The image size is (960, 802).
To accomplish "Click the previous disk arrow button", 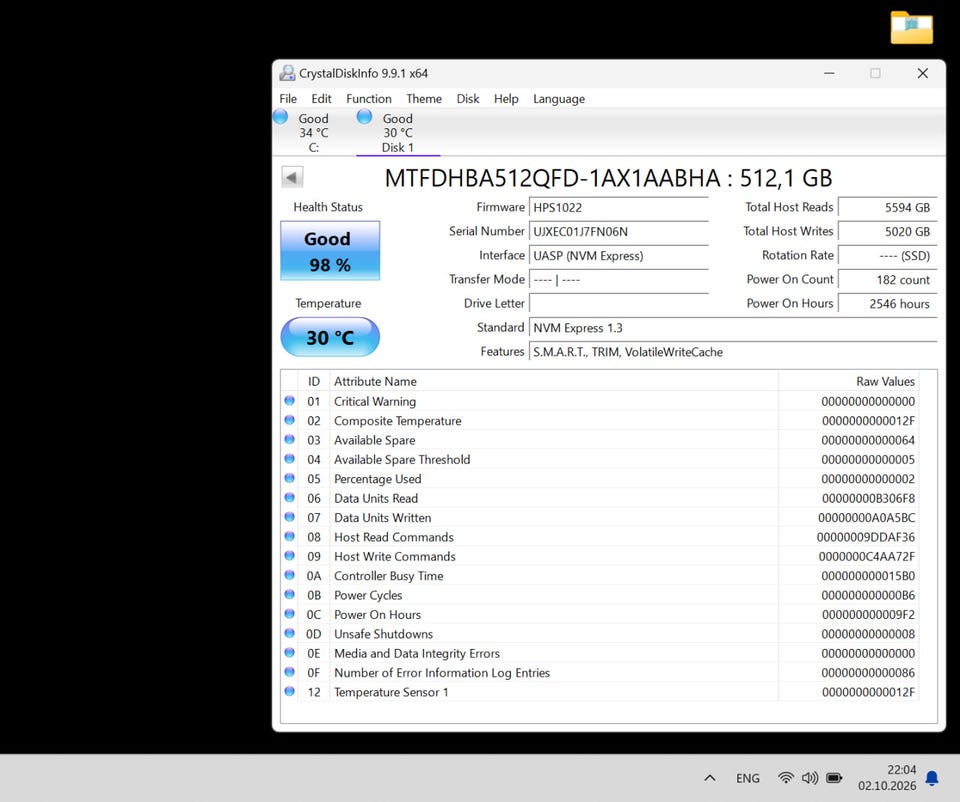I will coord(292,178).
